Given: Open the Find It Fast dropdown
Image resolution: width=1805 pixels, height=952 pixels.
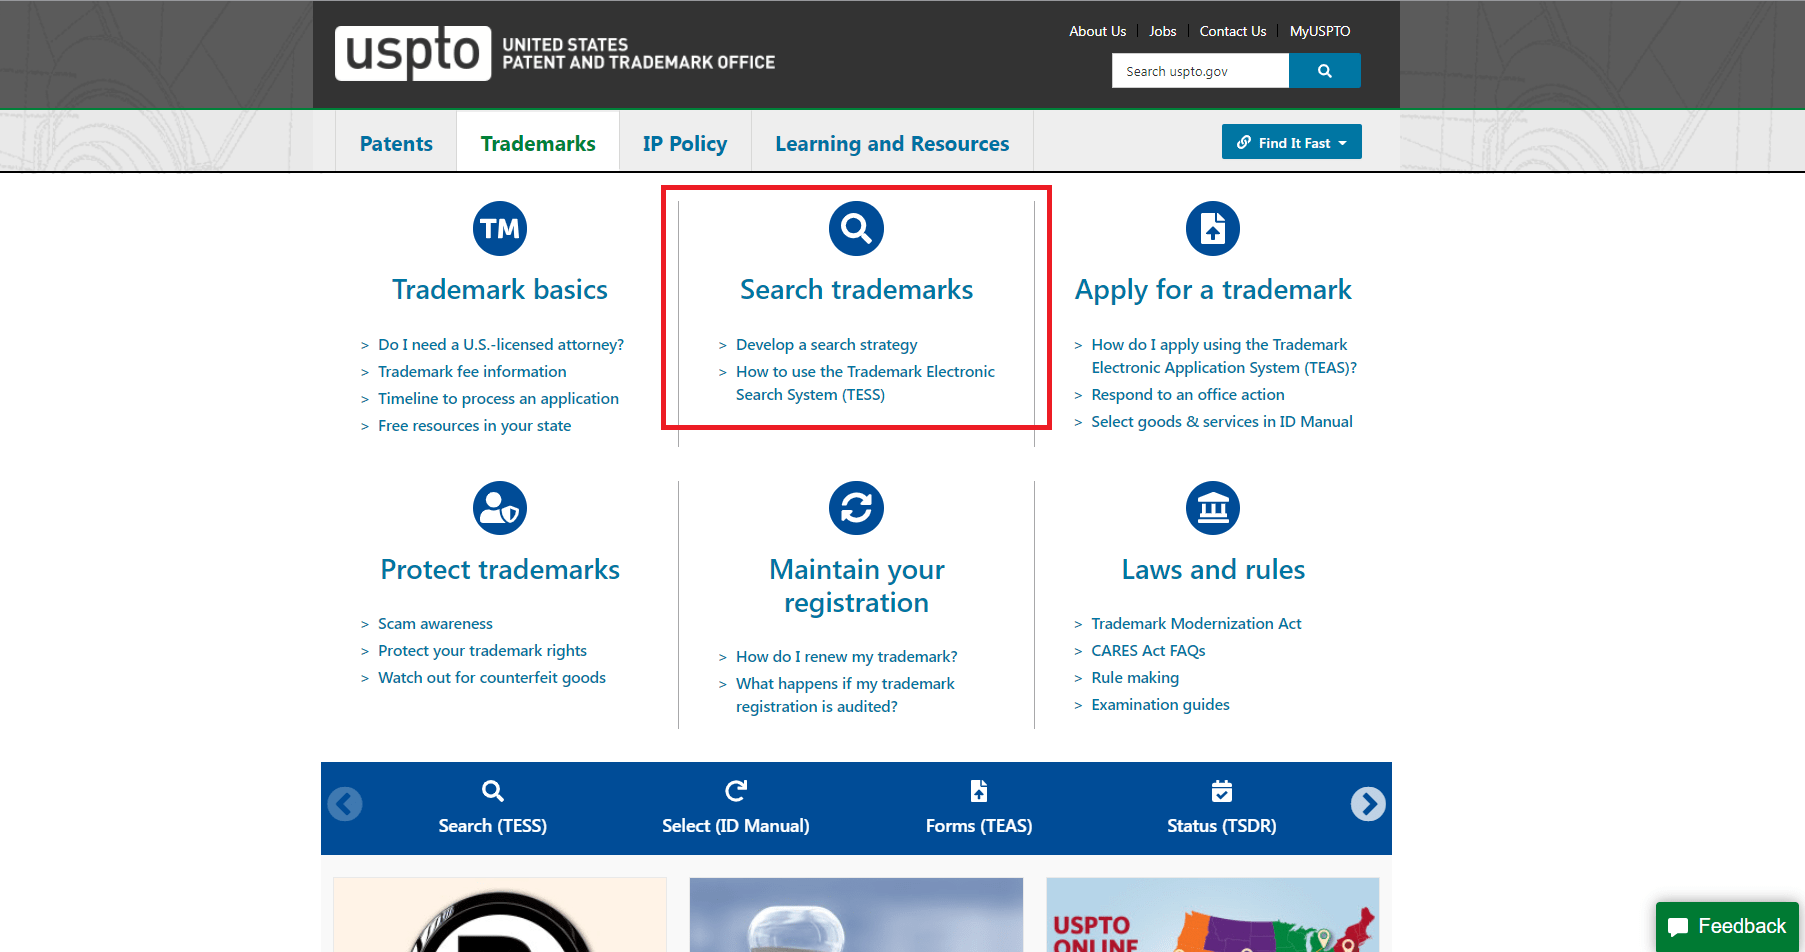Looking at the screenshot, I should (x=1292, y=142).
